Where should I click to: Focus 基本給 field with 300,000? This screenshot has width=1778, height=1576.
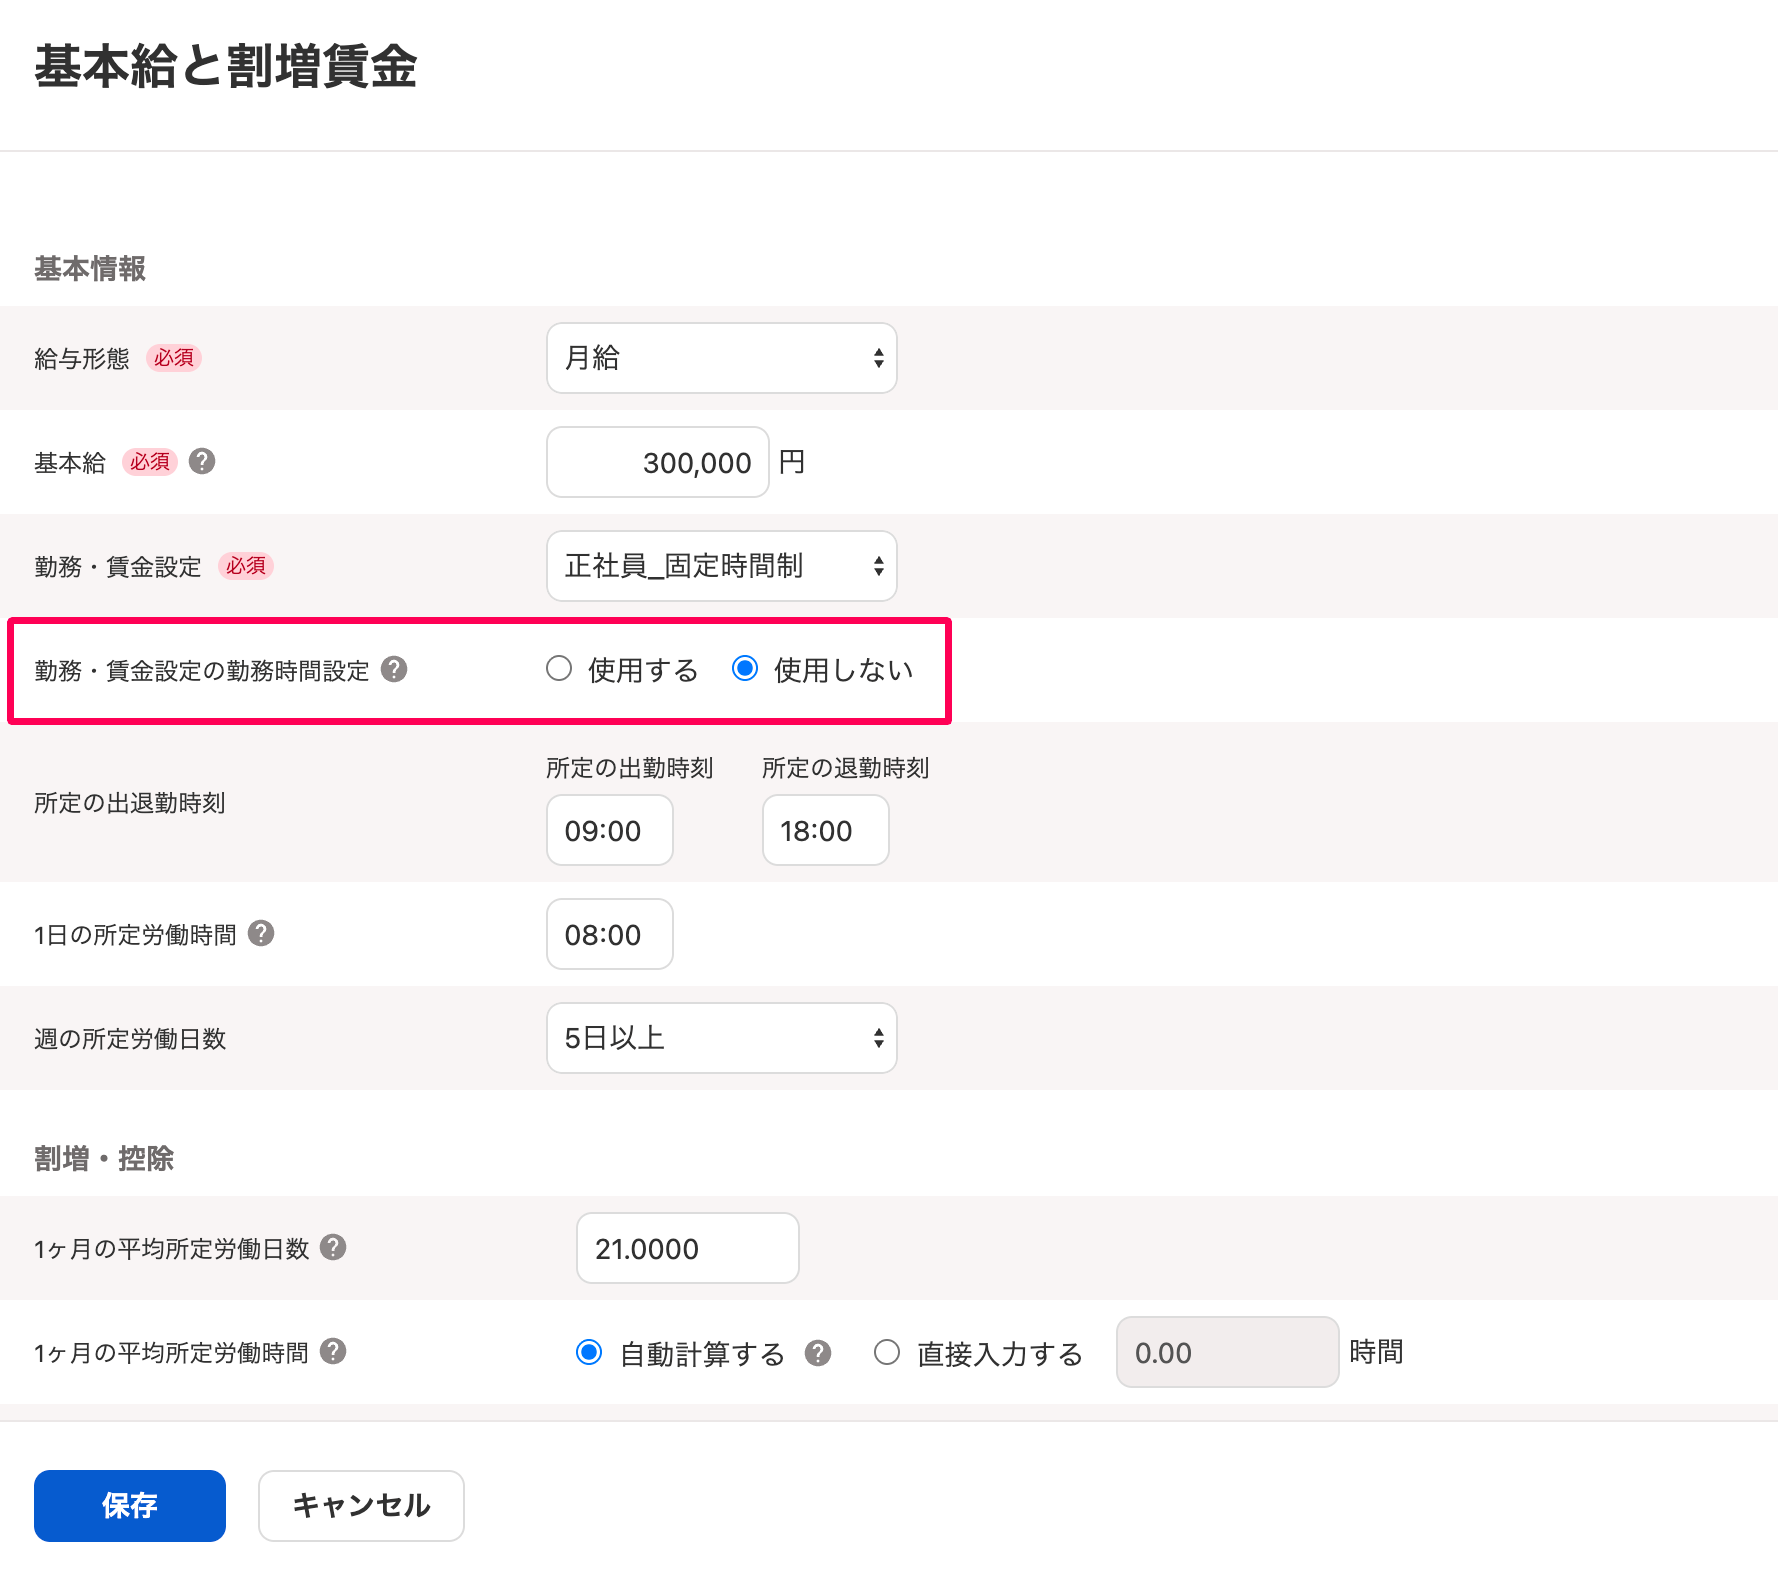(x=658, y=462)
